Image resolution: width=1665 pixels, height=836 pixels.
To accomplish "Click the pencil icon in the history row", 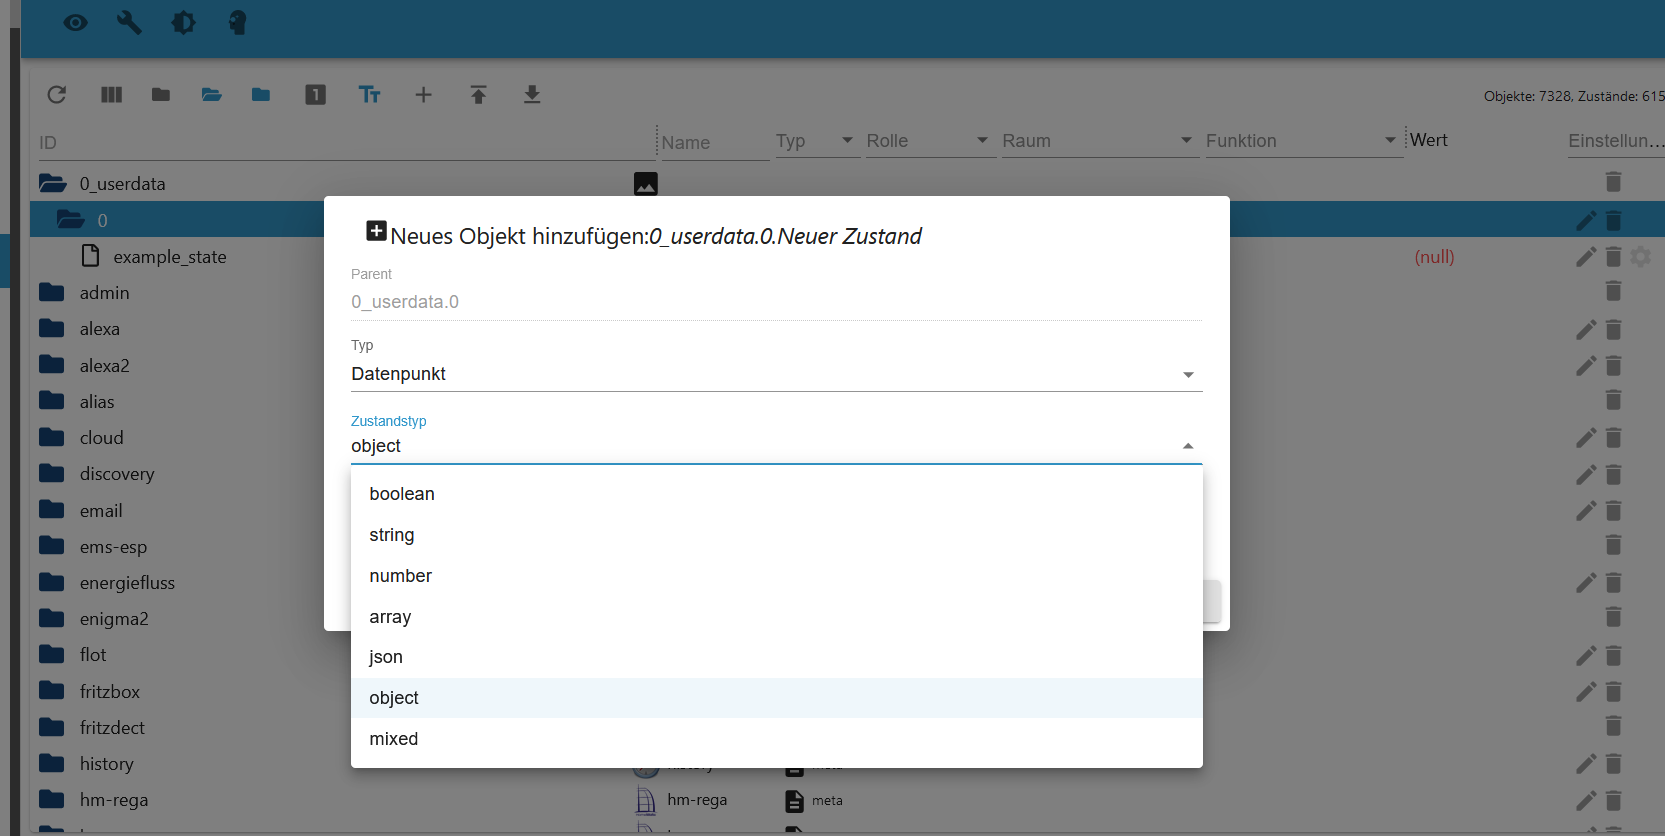I will (x=1586, y=764).
